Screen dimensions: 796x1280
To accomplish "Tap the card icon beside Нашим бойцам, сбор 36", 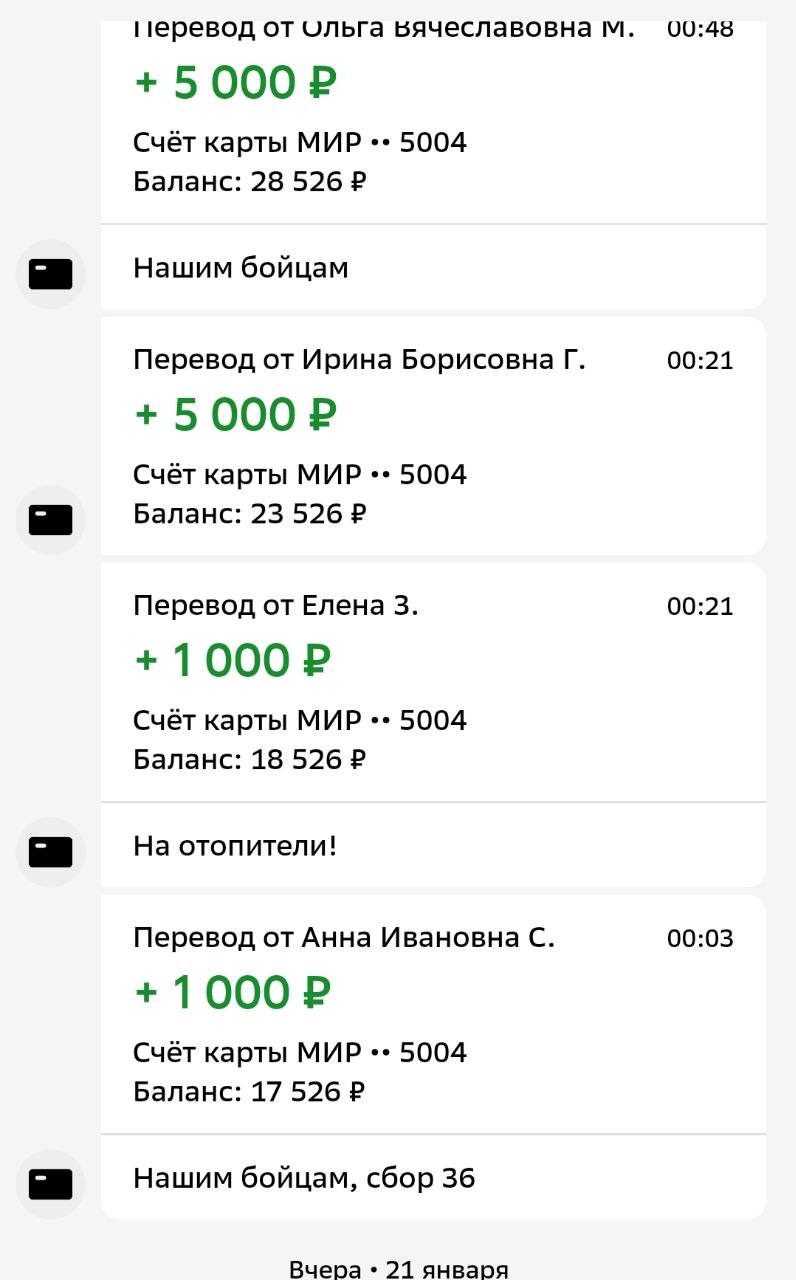I will coord(51,1184).
